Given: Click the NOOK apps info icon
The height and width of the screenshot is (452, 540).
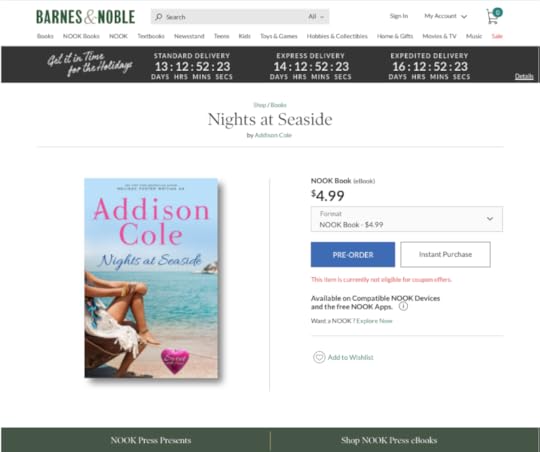Looking at the screenshot, I should (403, 306).
